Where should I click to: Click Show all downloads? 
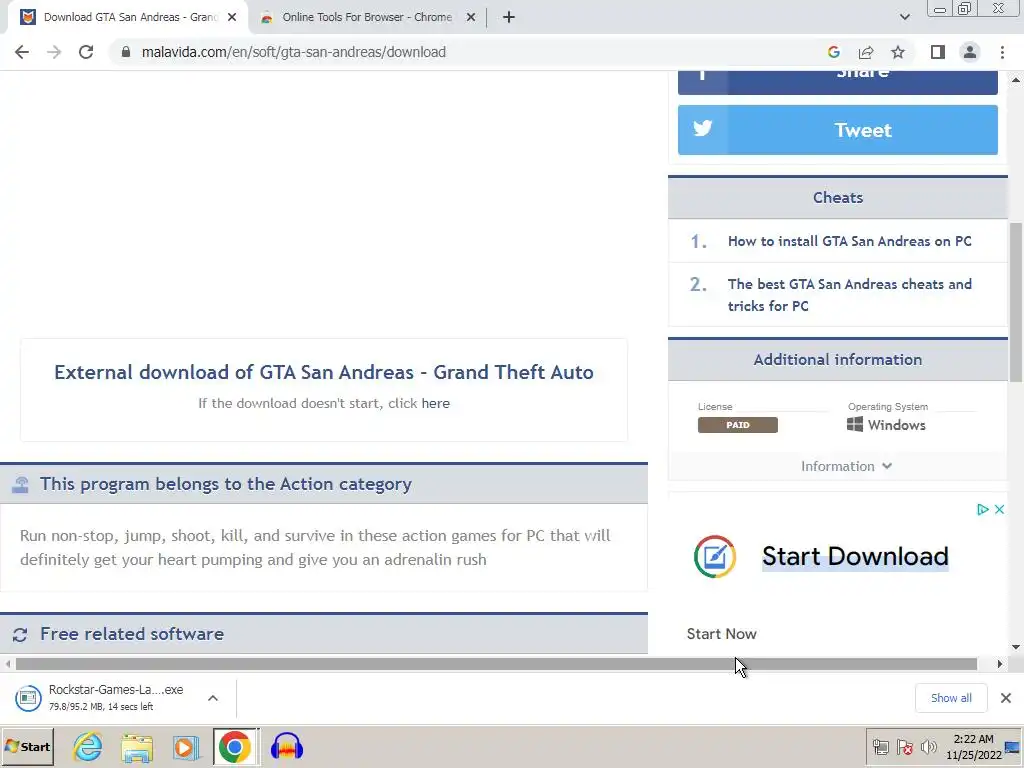951,698
